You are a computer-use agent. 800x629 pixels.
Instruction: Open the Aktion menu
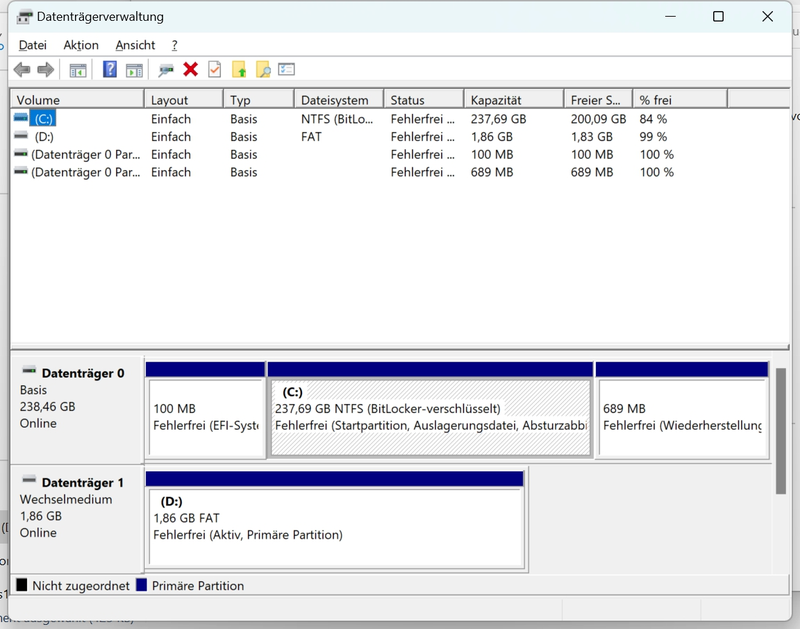pyautogui.click(x=81, y=45)
